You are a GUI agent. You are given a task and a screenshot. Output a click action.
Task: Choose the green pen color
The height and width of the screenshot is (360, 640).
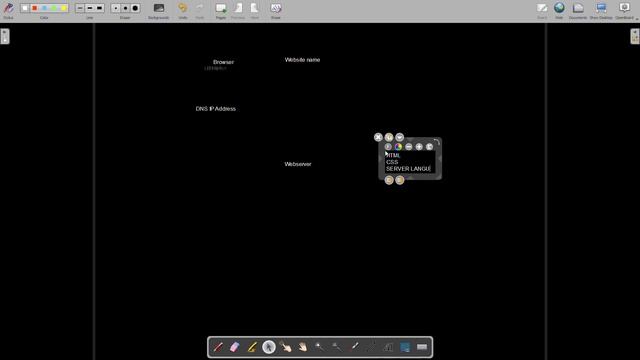tap(54, 8)
